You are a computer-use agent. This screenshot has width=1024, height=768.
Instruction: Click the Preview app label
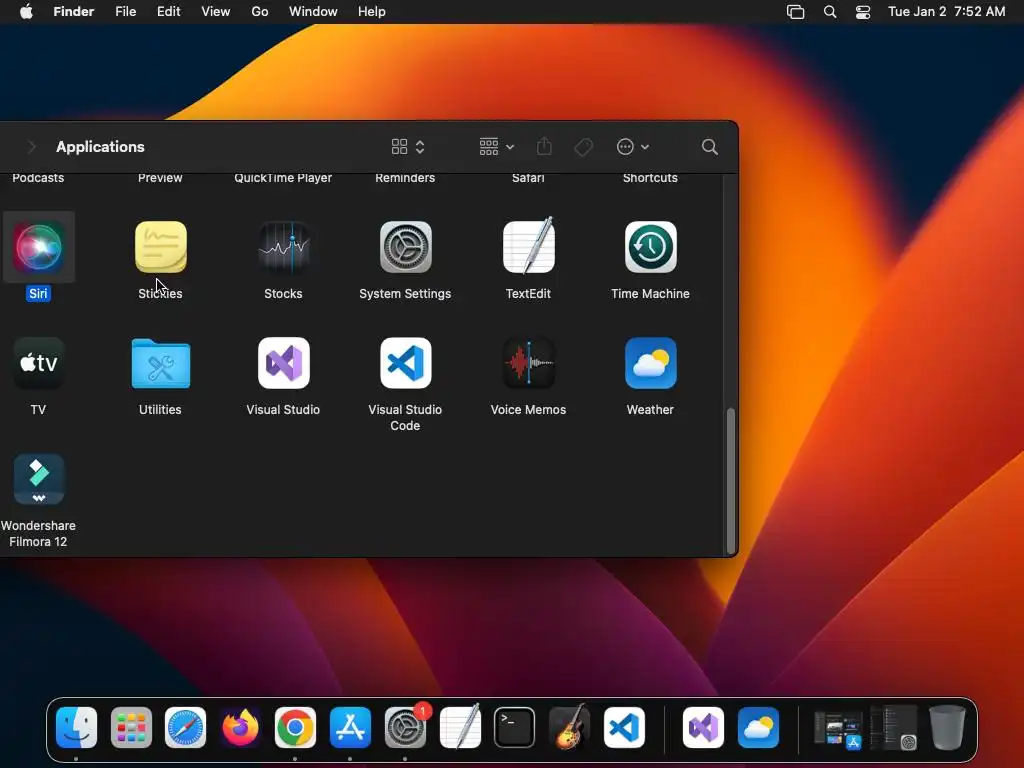coord(160,178)
